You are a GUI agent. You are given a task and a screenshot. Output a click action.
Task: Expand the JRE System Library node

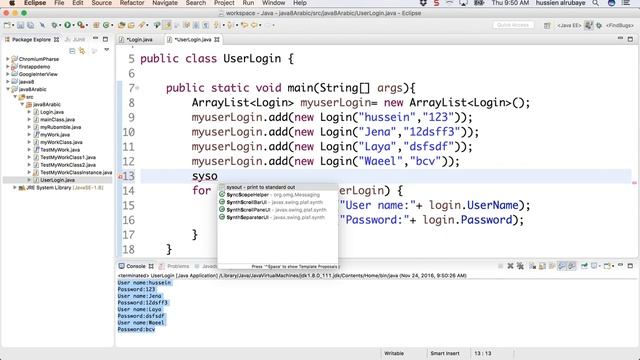pyautogui.click(x=15, y=188)
